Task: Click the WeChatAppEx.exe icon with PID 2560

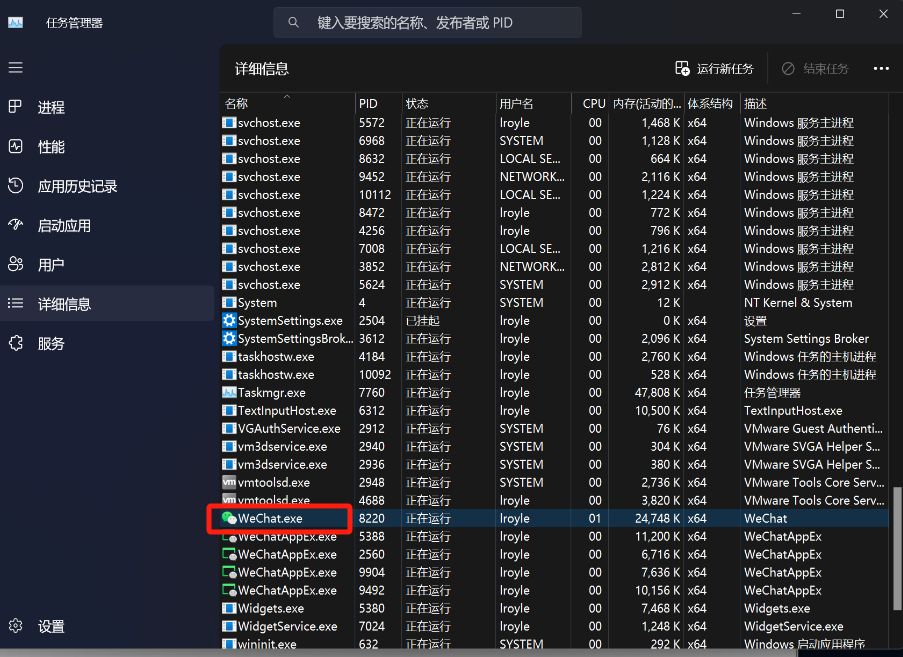Action: (x=229, y=554)
